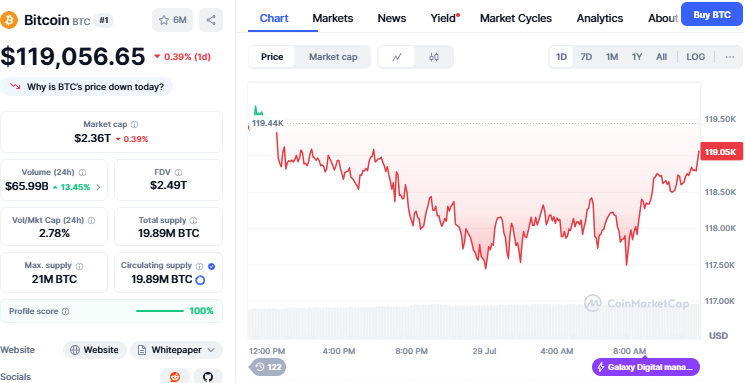745x383 pixels.
Task: Switch to the line chart icon
Action: point(397,57)
